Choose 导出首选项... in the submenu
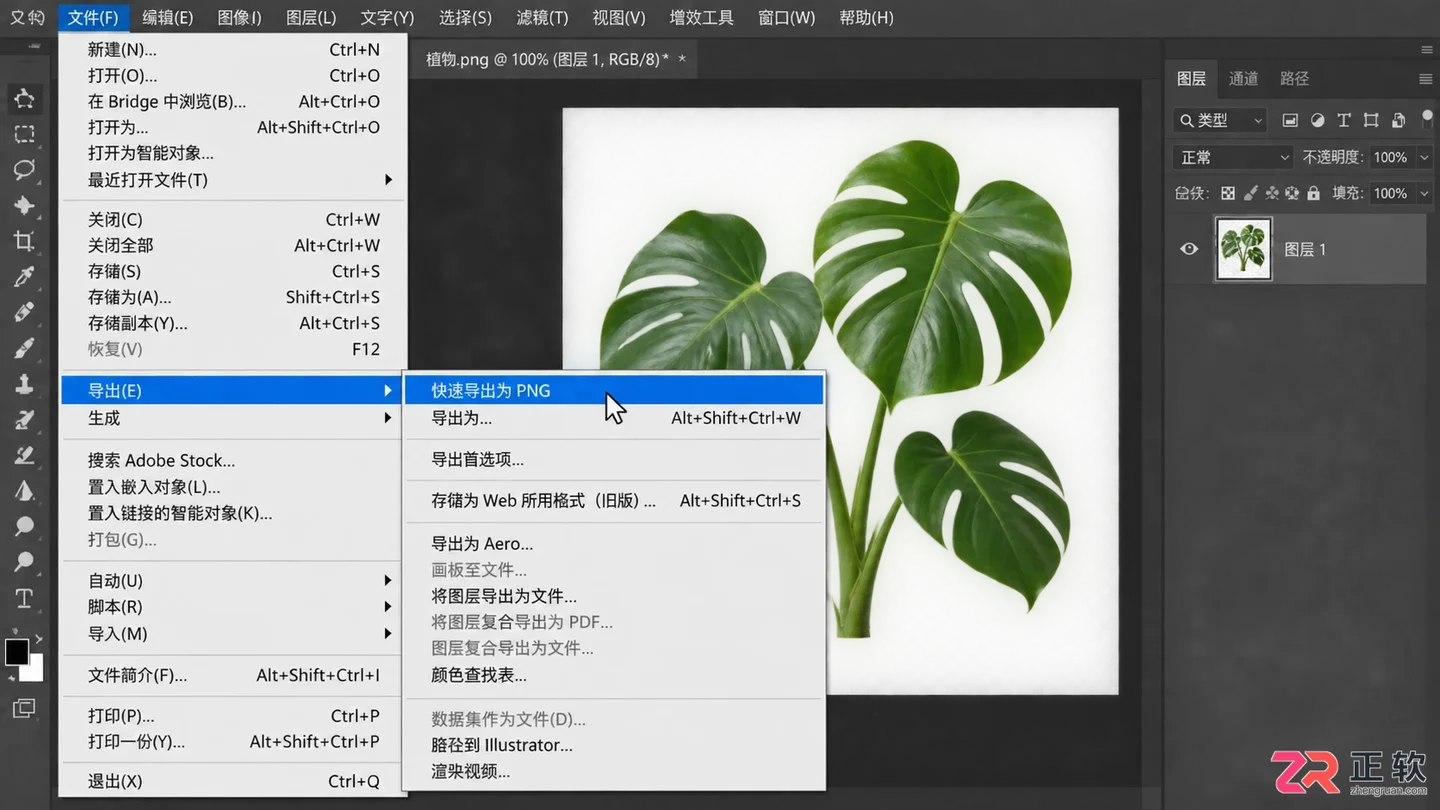This screenshot has width=1440, height=810. [614, 460]
